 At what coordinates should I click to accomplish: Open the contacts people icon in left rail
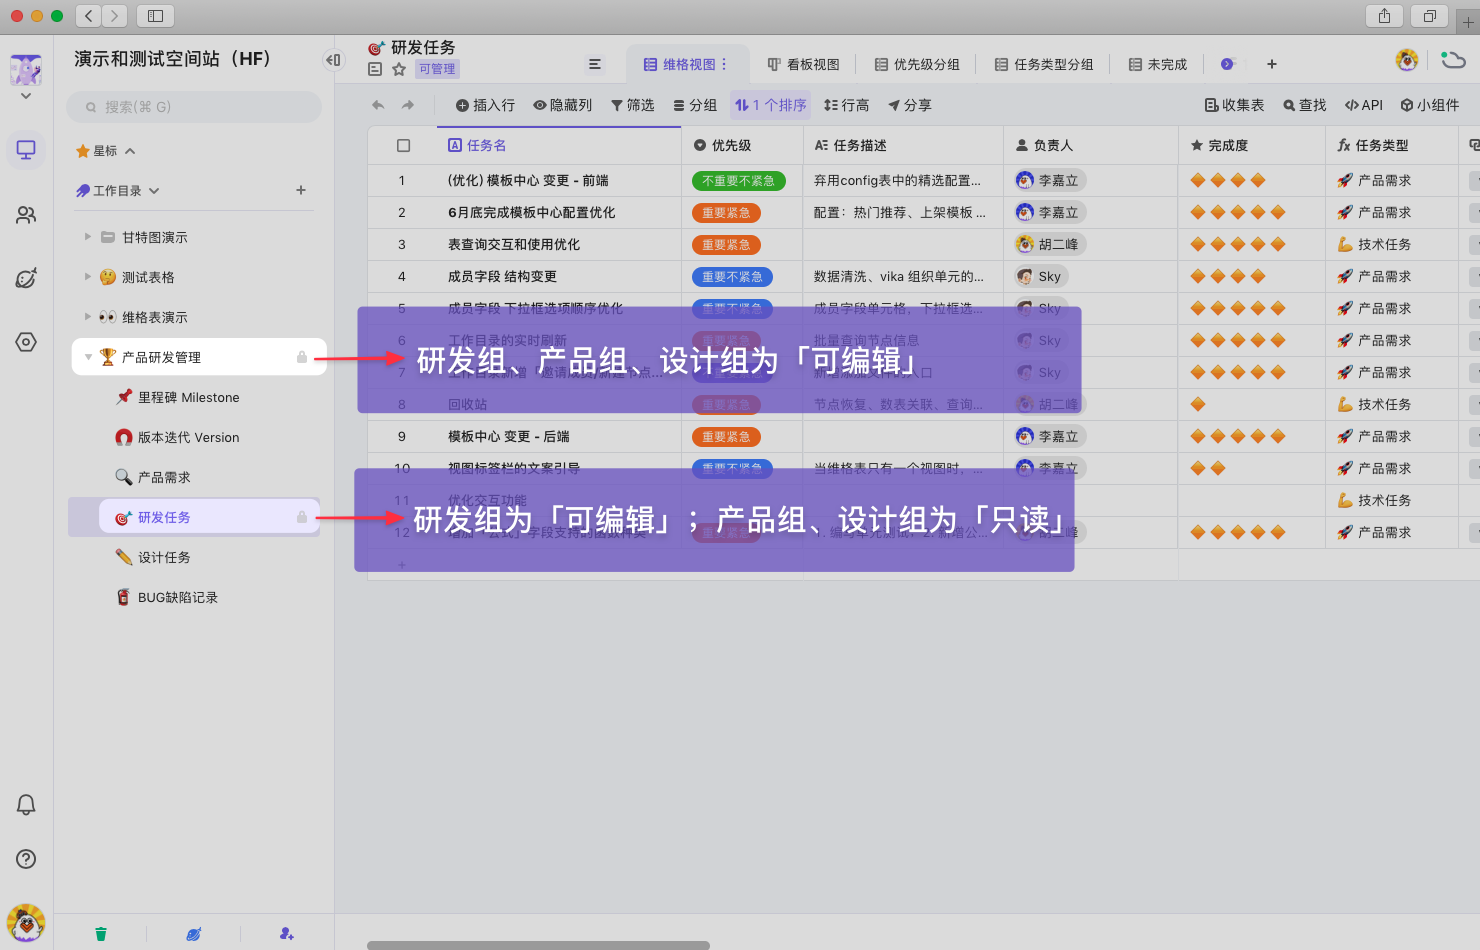[26, 215]
